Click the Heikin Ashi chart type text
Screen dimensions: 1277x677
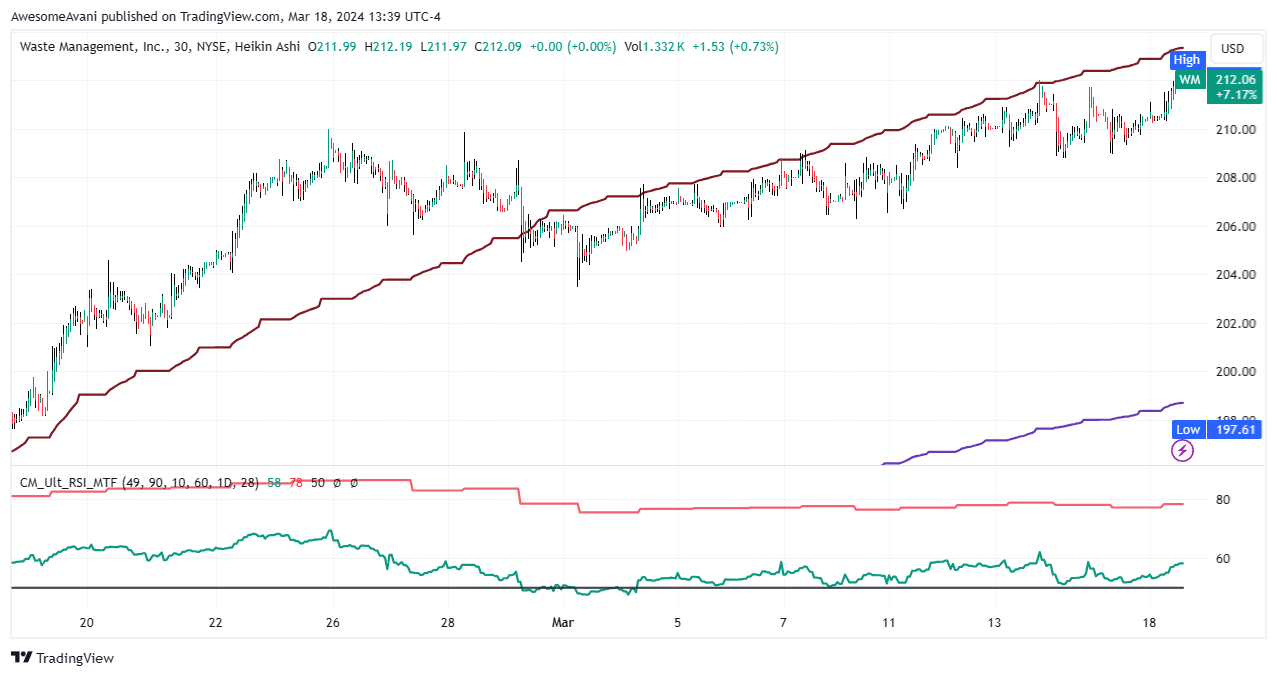[x=268, y=46]
